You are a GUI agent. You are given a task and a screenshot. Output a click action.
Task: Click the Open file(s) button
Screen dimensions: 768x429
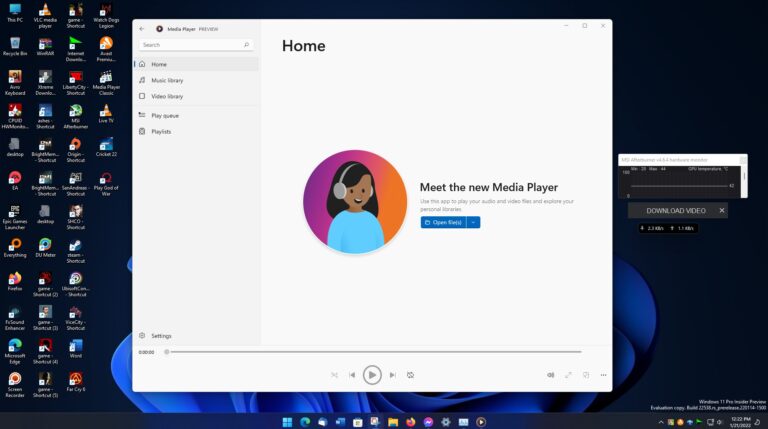coord(443,222)
